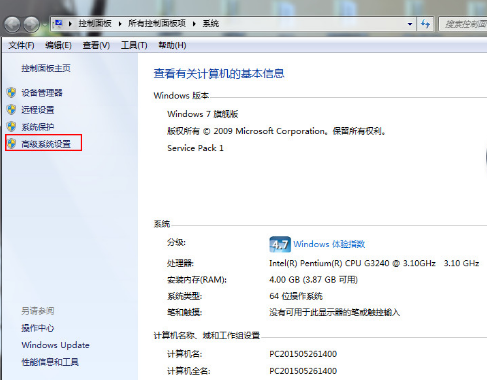Image resolution: width=487 pixels, height=380 pixels.
Task: Open Windows 体验指数 link
Action: pos(329,244)
